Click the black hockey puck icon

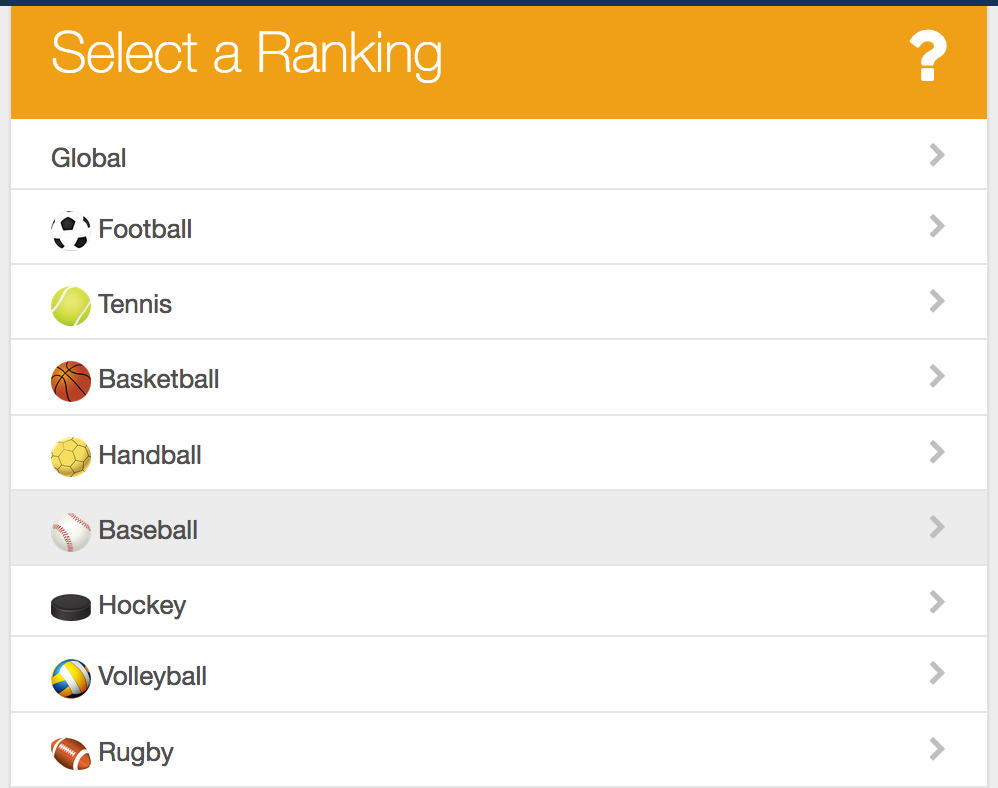click(x=71, y=607)
